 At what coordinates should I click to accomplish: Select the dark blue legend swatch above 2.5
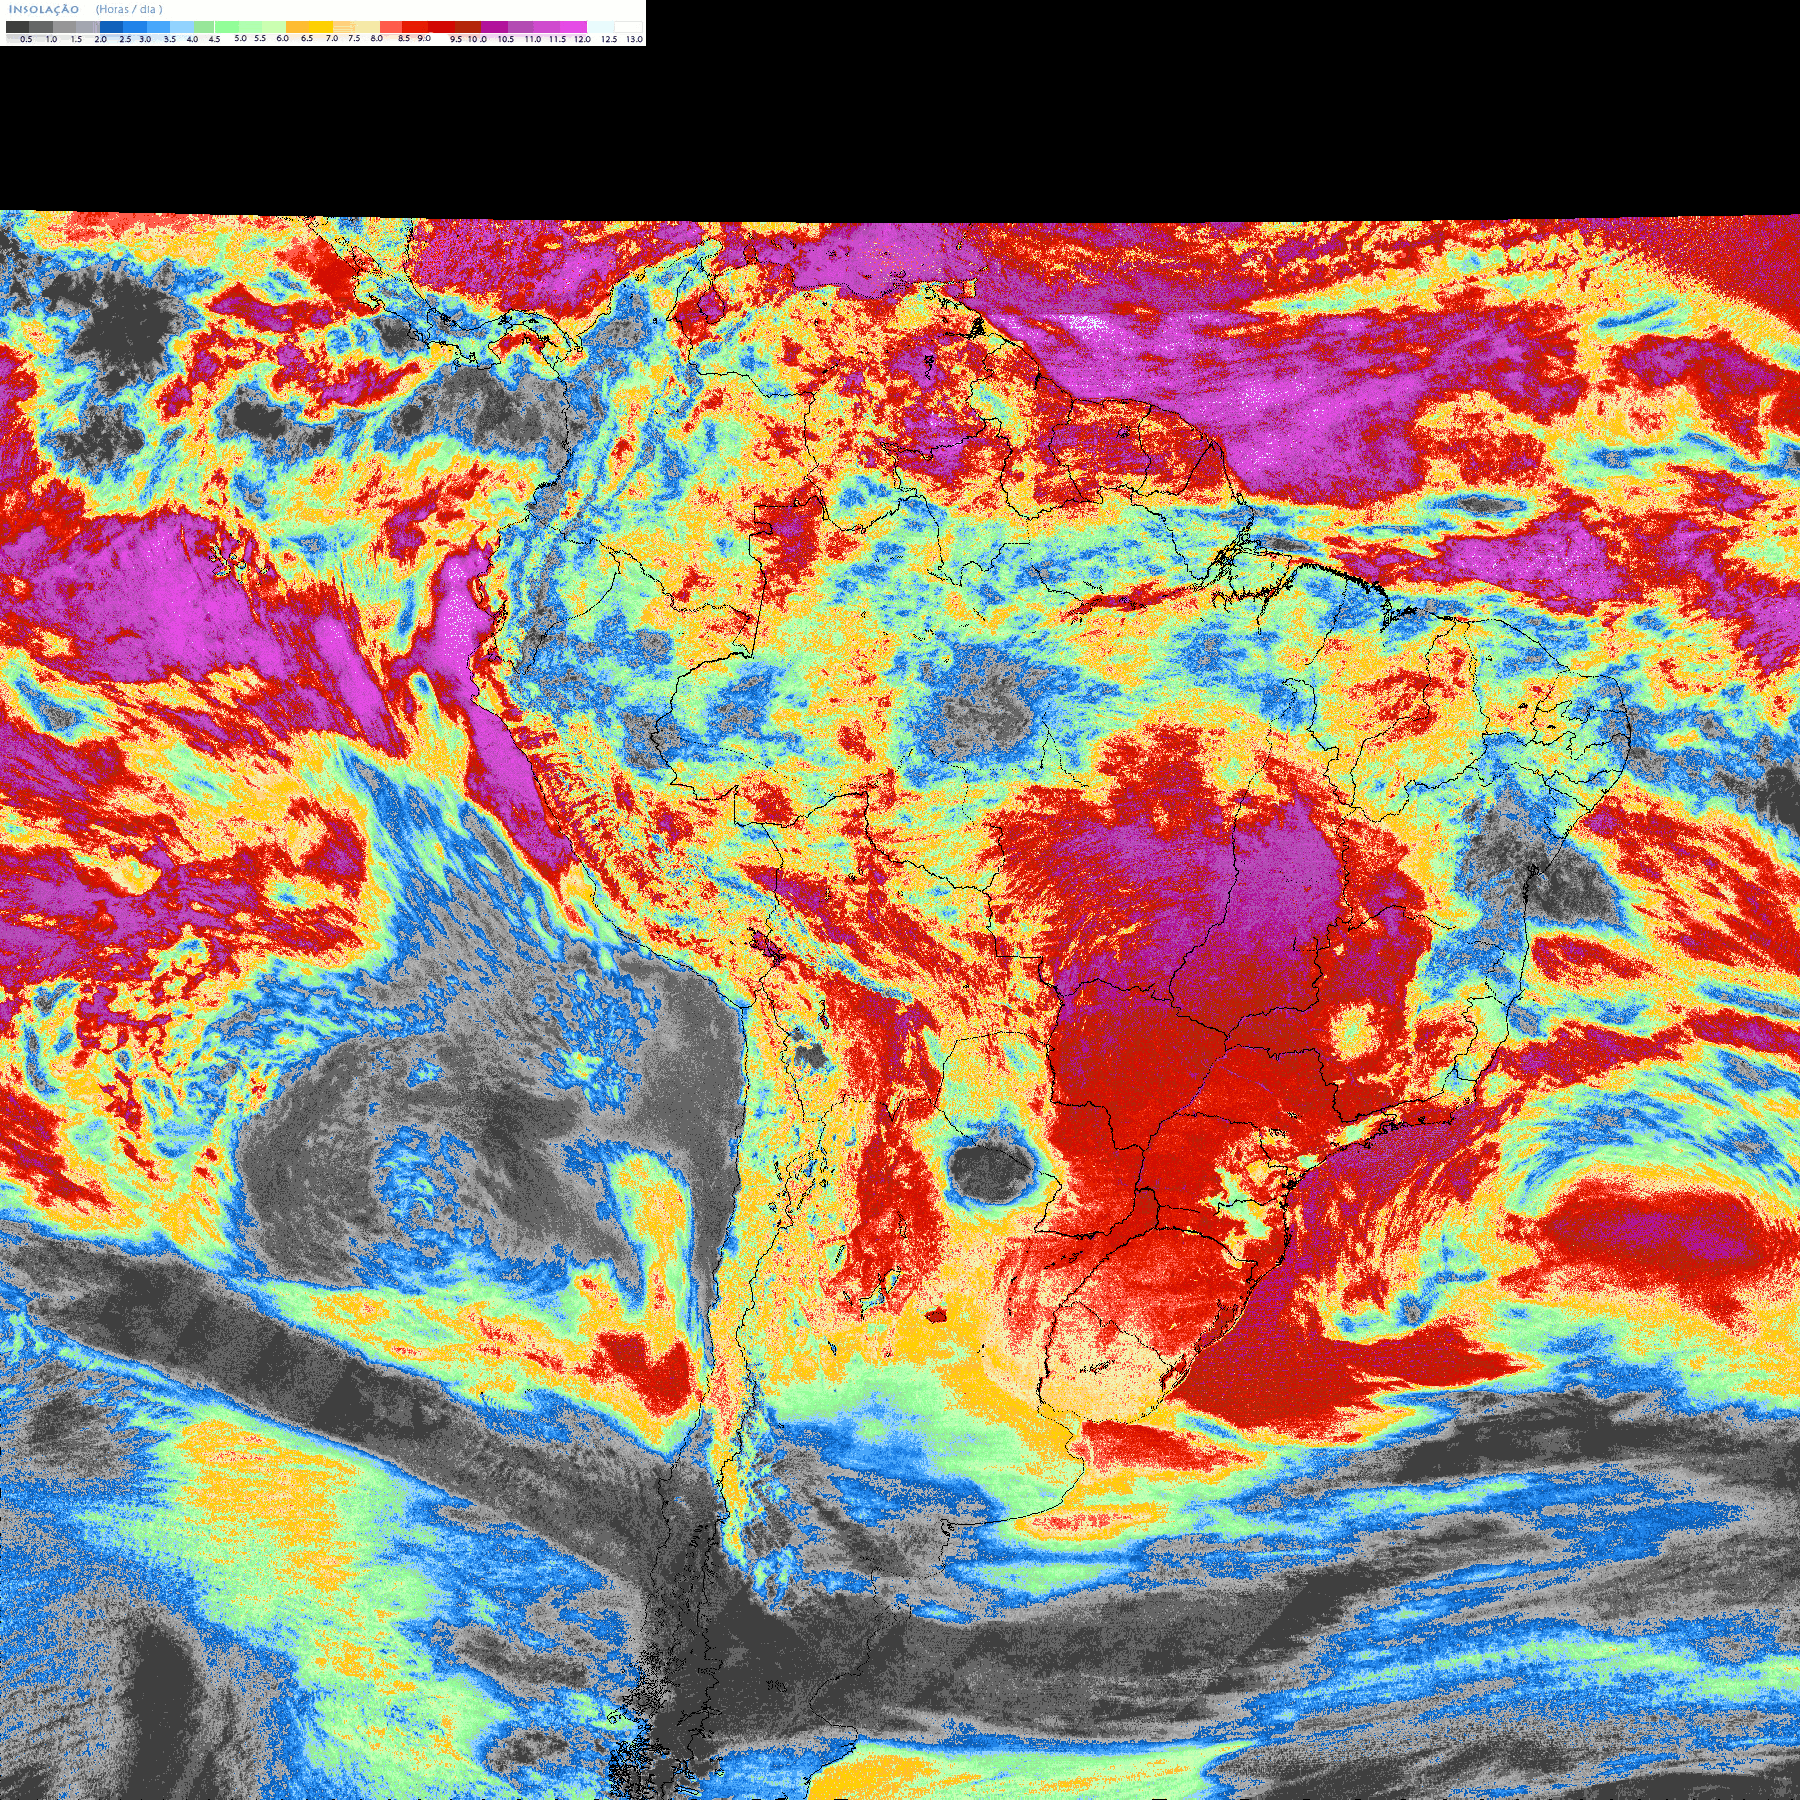tap(111, 27)
